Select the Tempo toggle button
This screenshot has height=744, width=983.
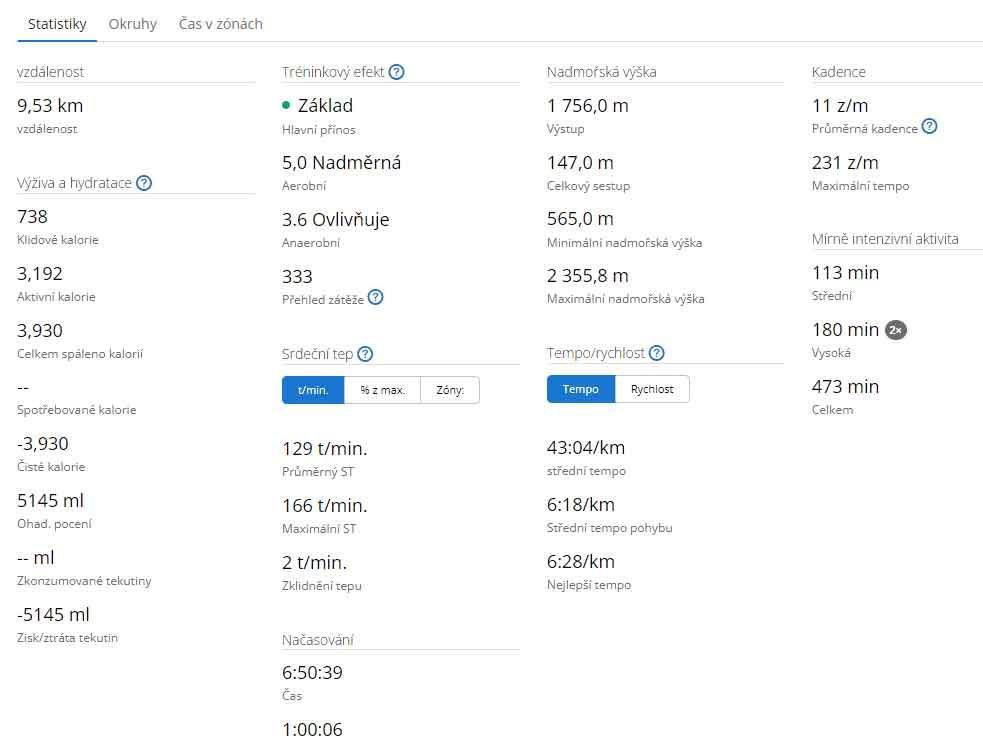(581, 389)
